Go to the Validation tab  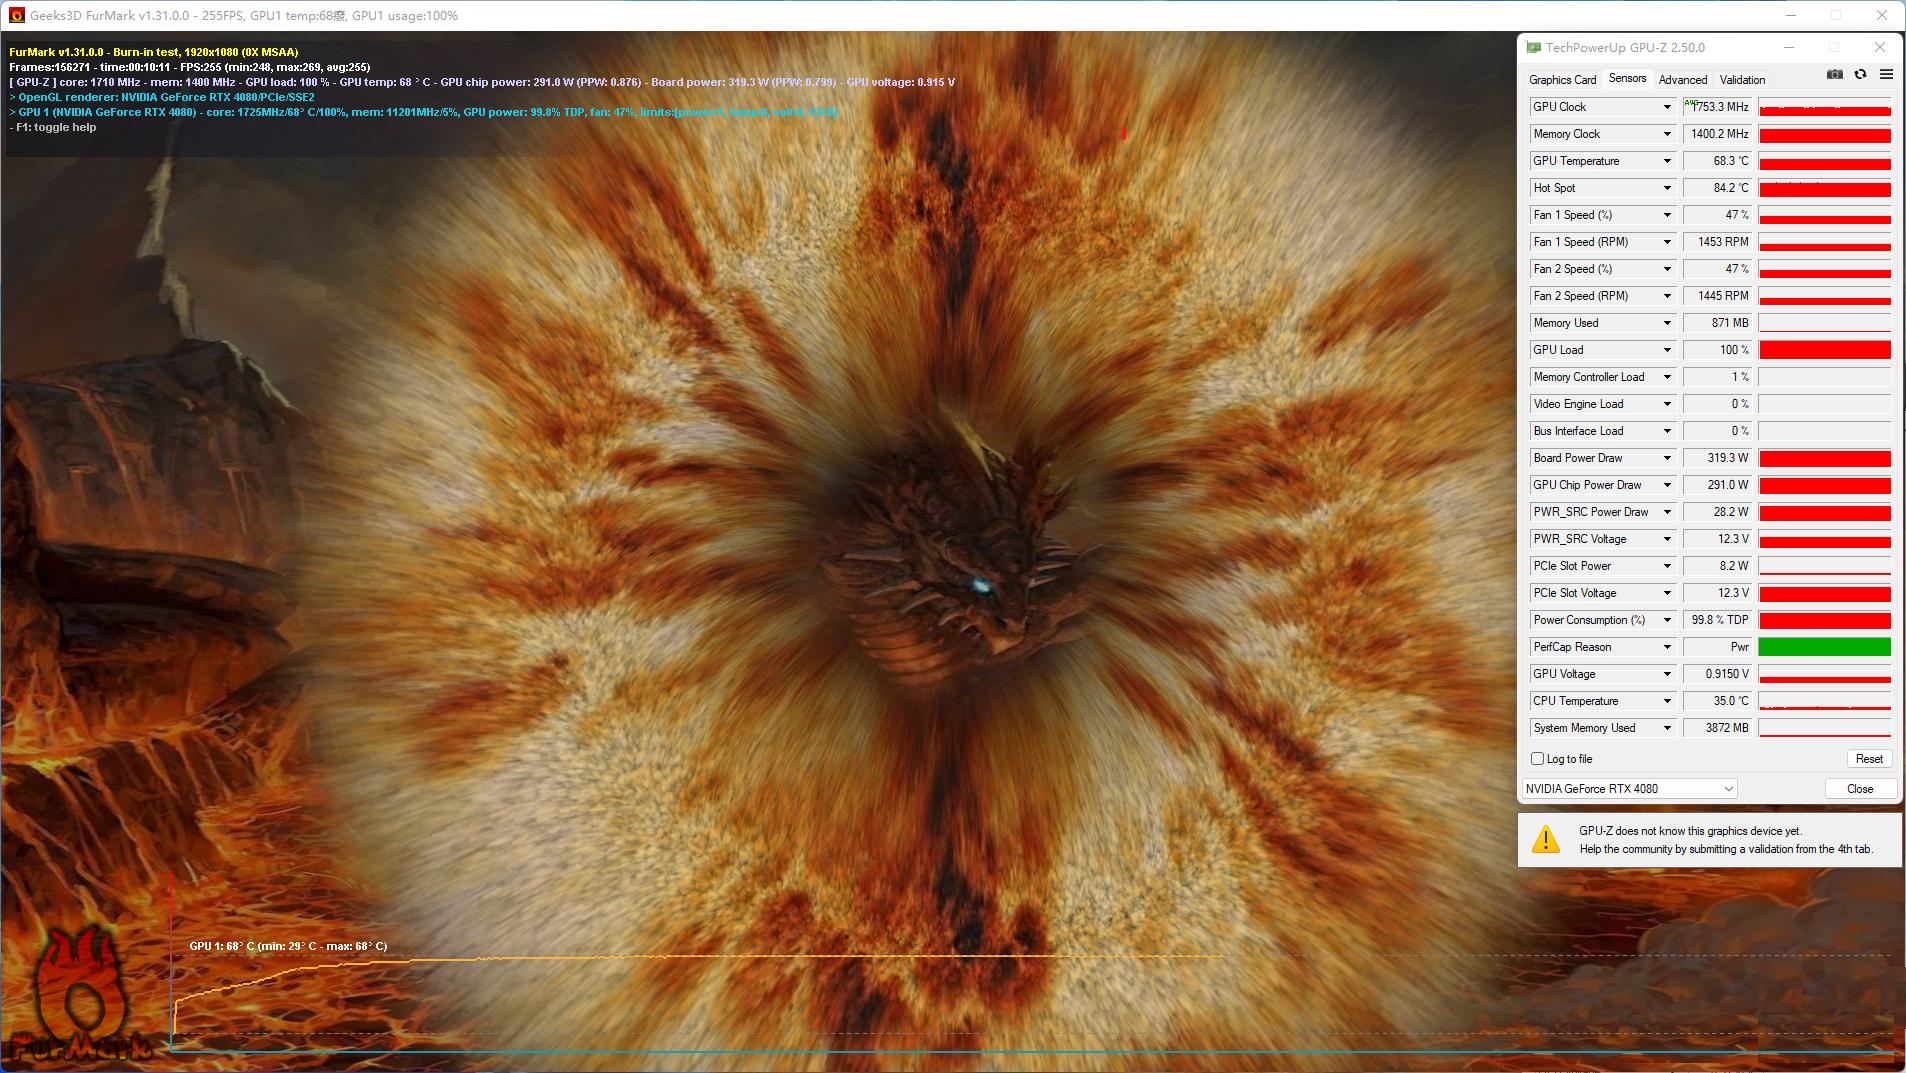(x=1742, y=80)
